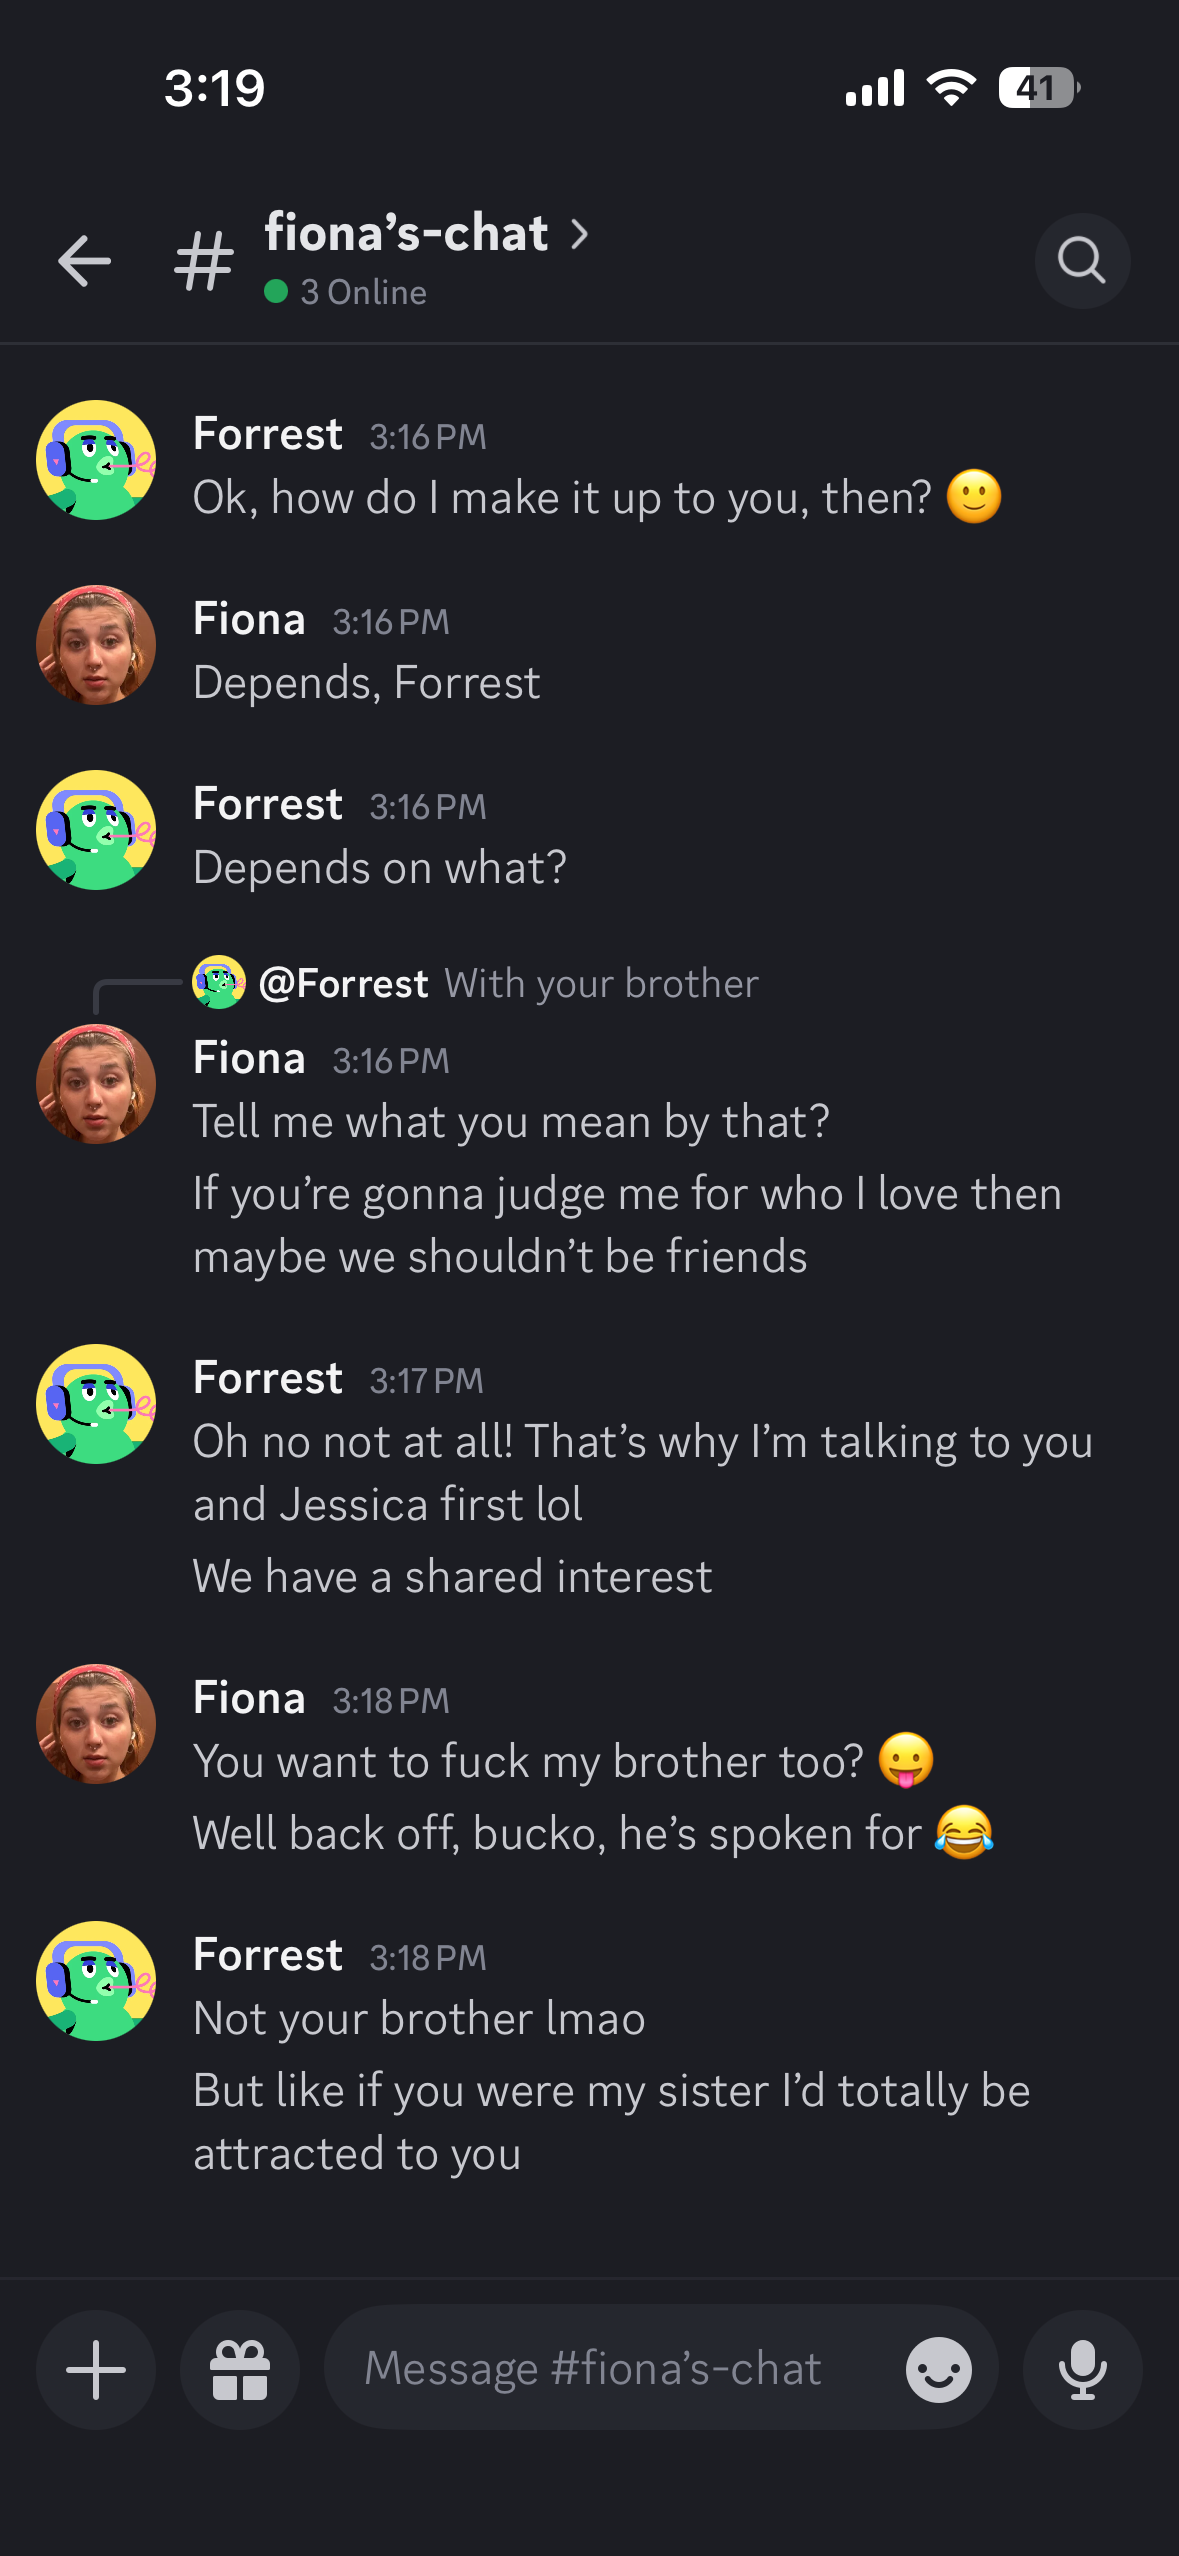Tap Fiona's username on "Depends, Forrest"
This screenshot has height=2556, width=1179.
tap(249, 619)
